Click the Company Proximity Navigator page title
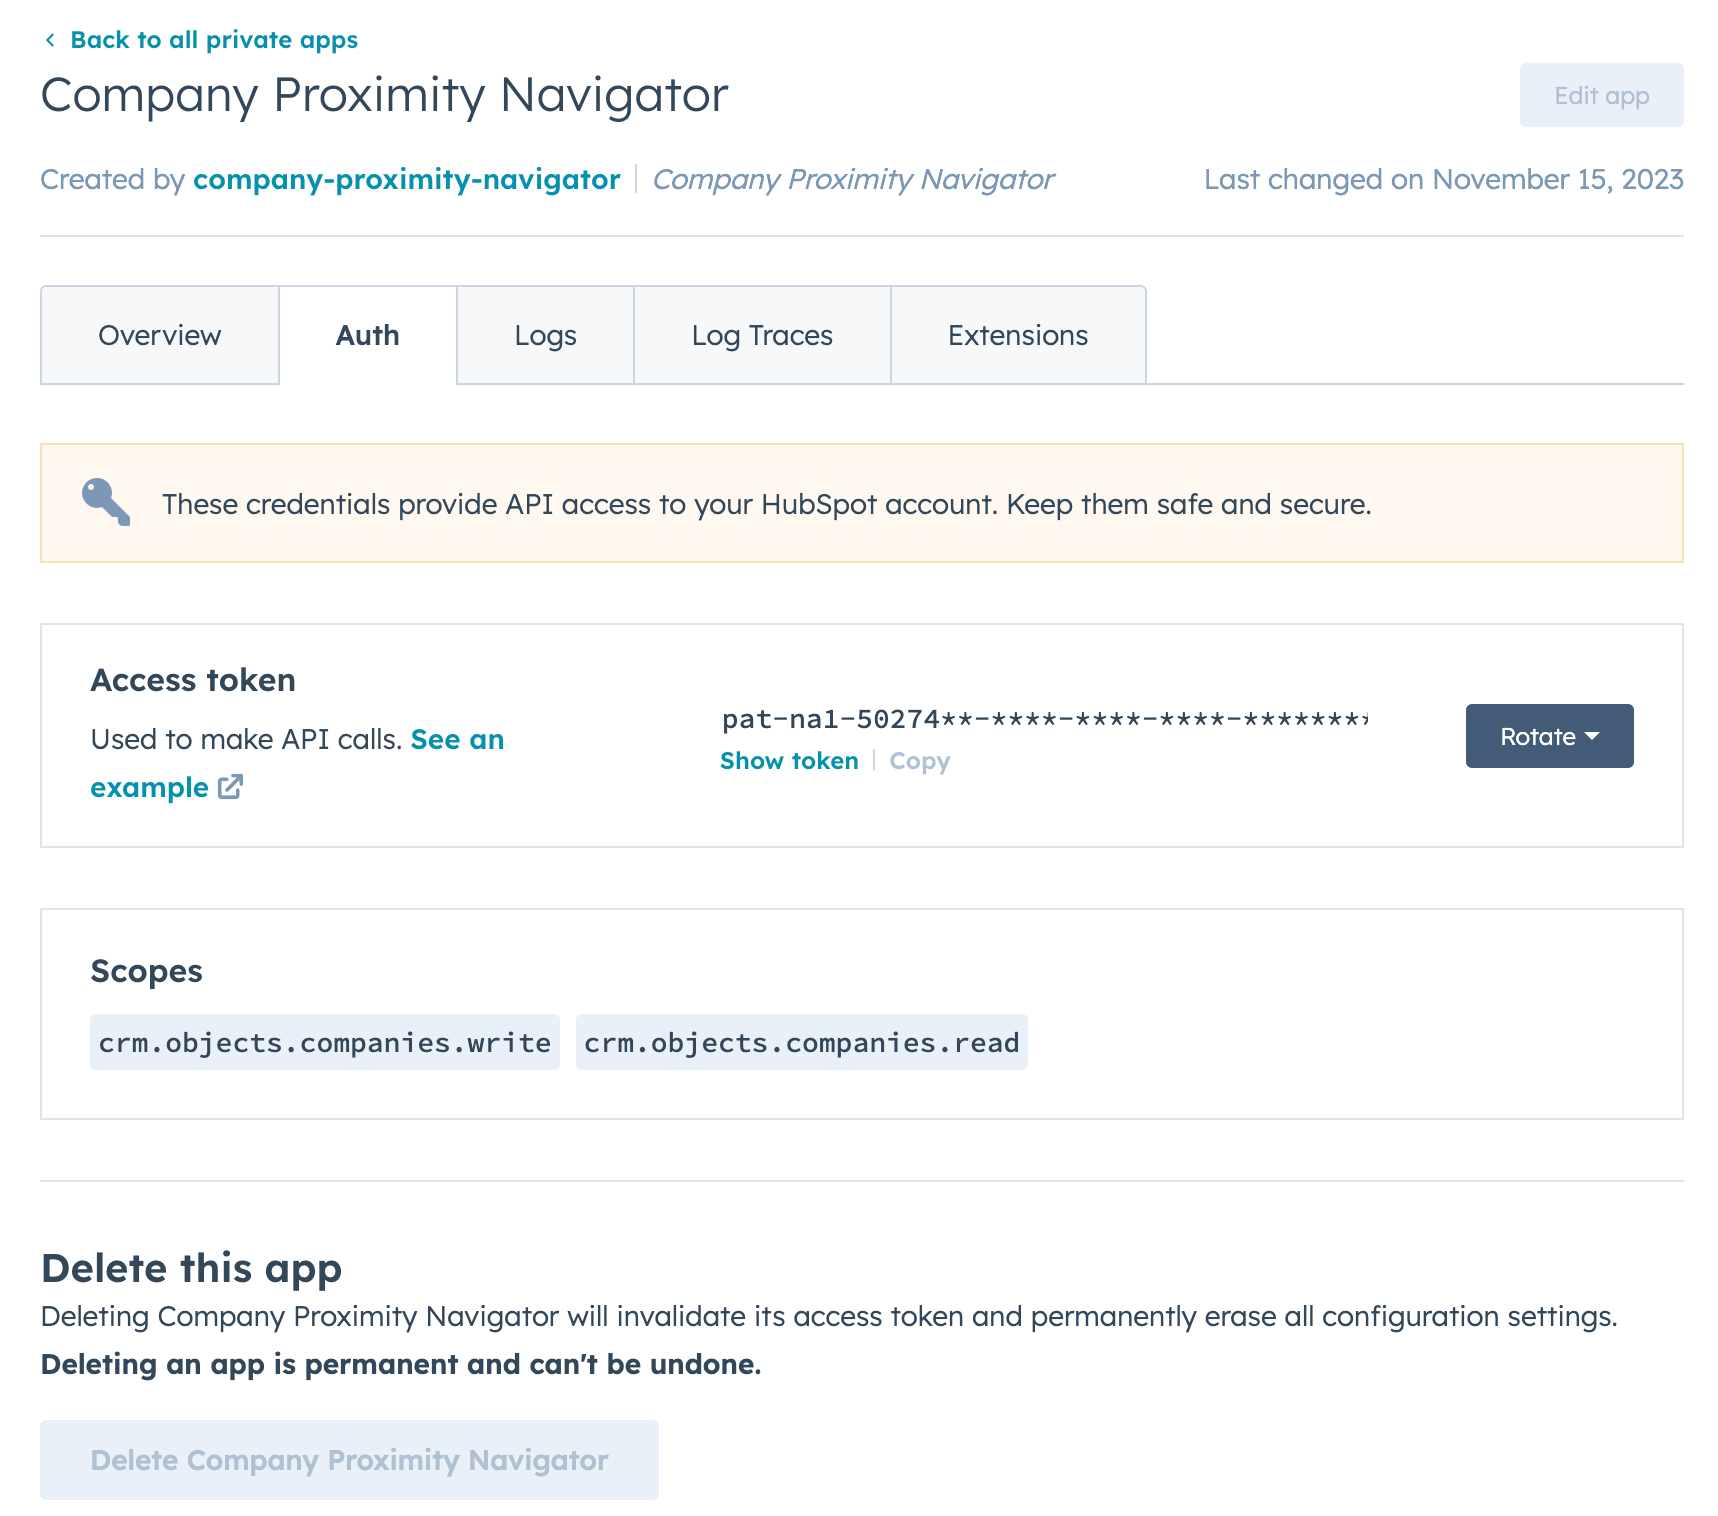The width and height of the screenshot is (1718, 1516). coord(385,95)
